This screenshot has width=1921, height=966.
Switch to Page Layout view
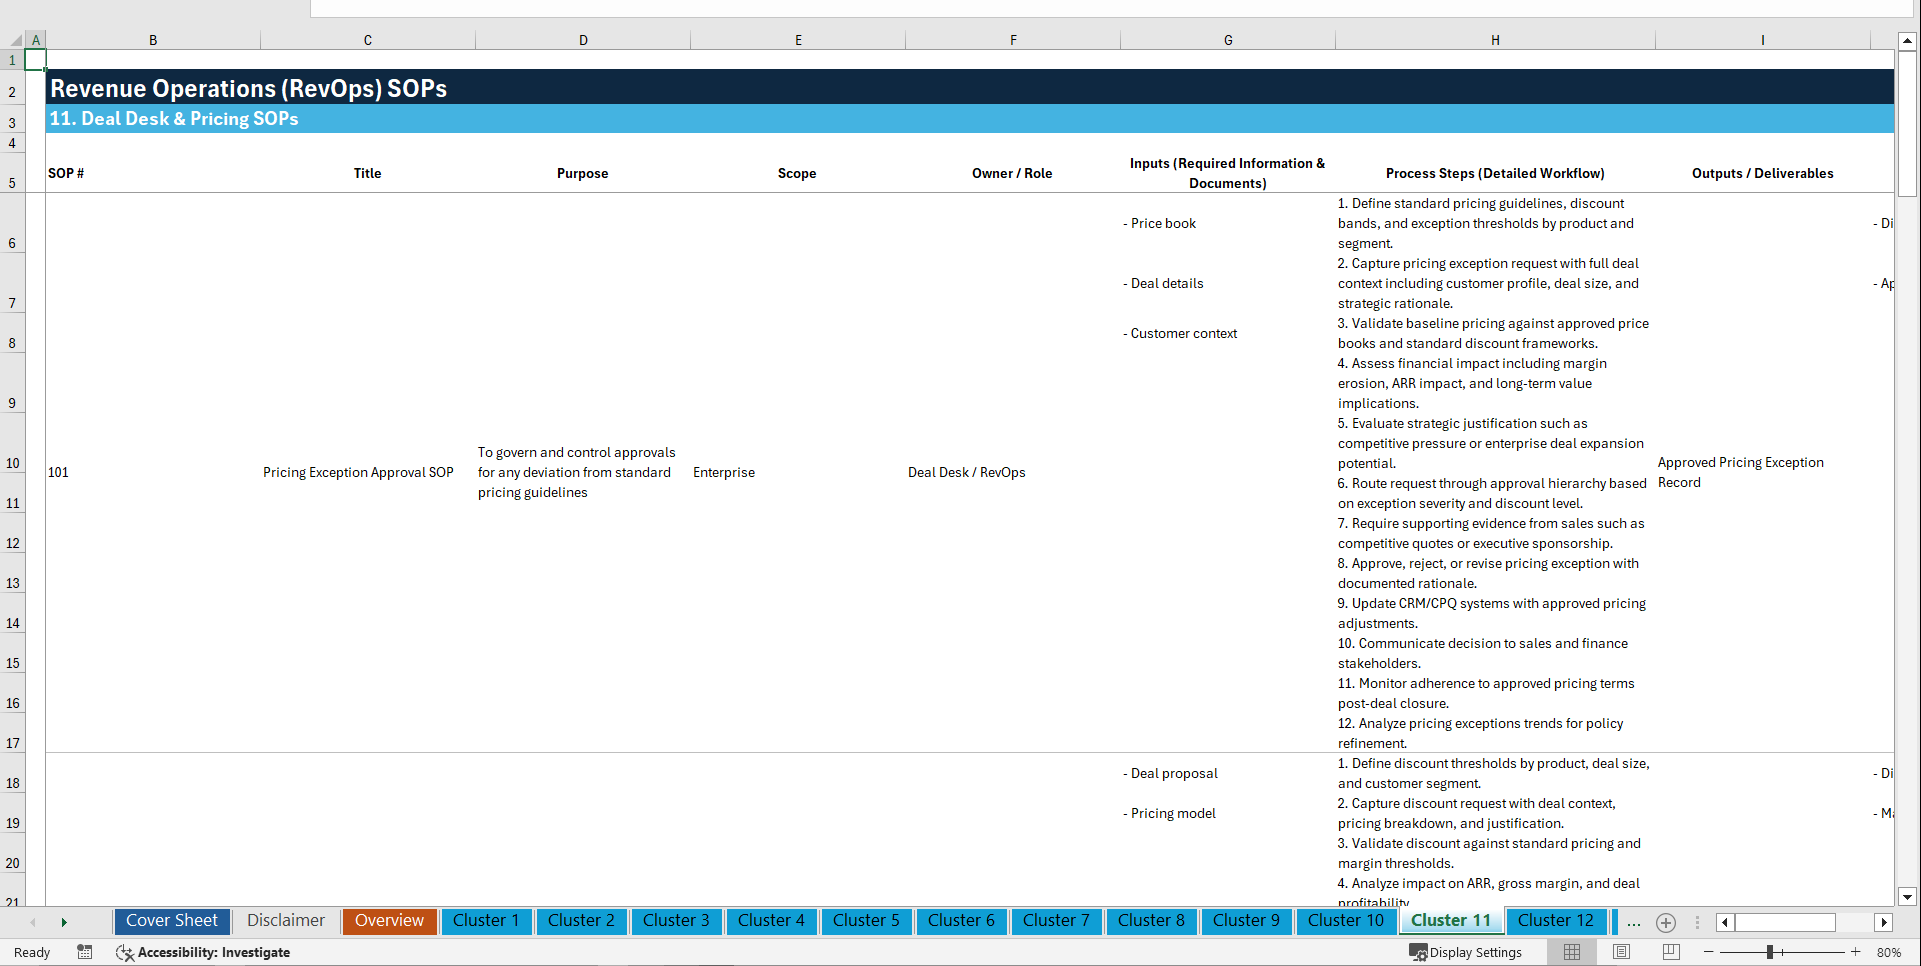coord(1622,952)
